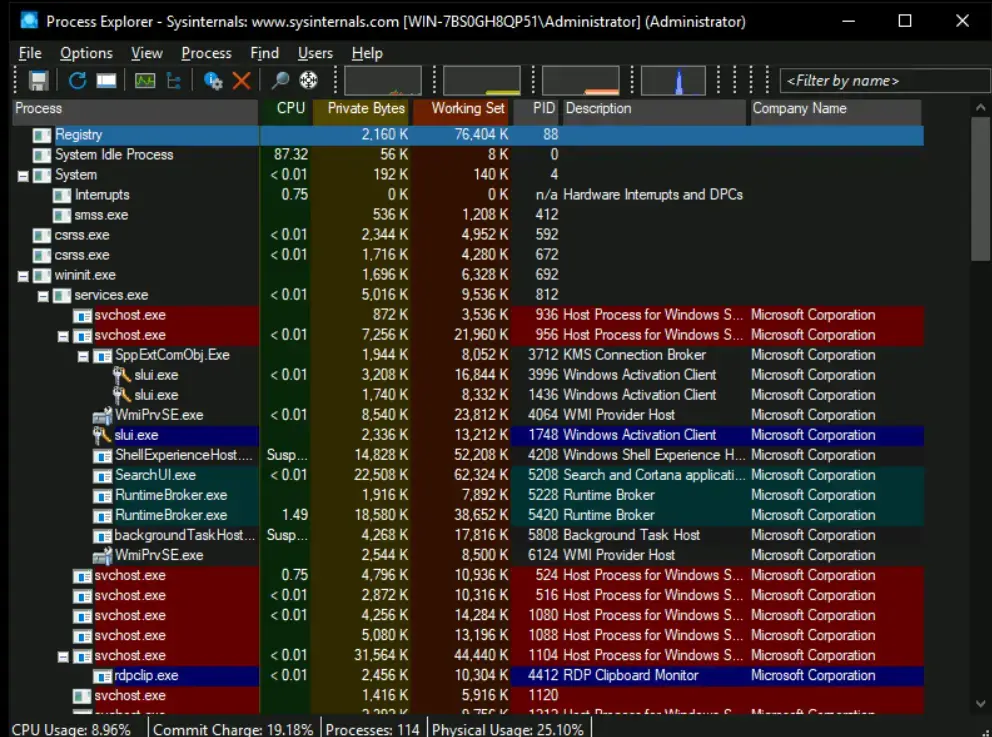Click the Interrupts row icon
The width and height of the screenshot is (992, 737).
click(x=61, y=195)
